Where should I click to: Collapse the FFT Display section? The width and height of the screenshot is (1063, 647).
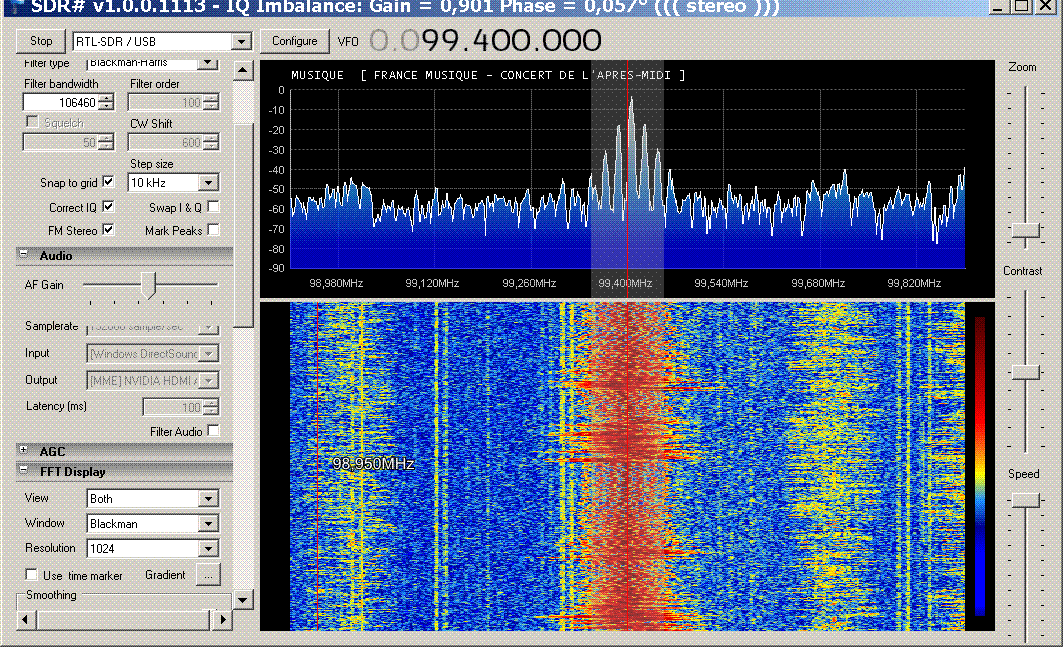coord(24,469)
